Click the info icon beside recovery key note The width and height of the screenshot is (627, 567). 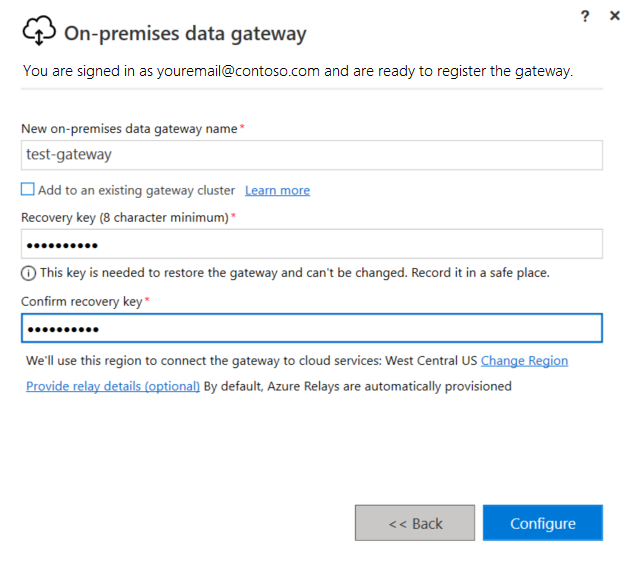[28, 272]
